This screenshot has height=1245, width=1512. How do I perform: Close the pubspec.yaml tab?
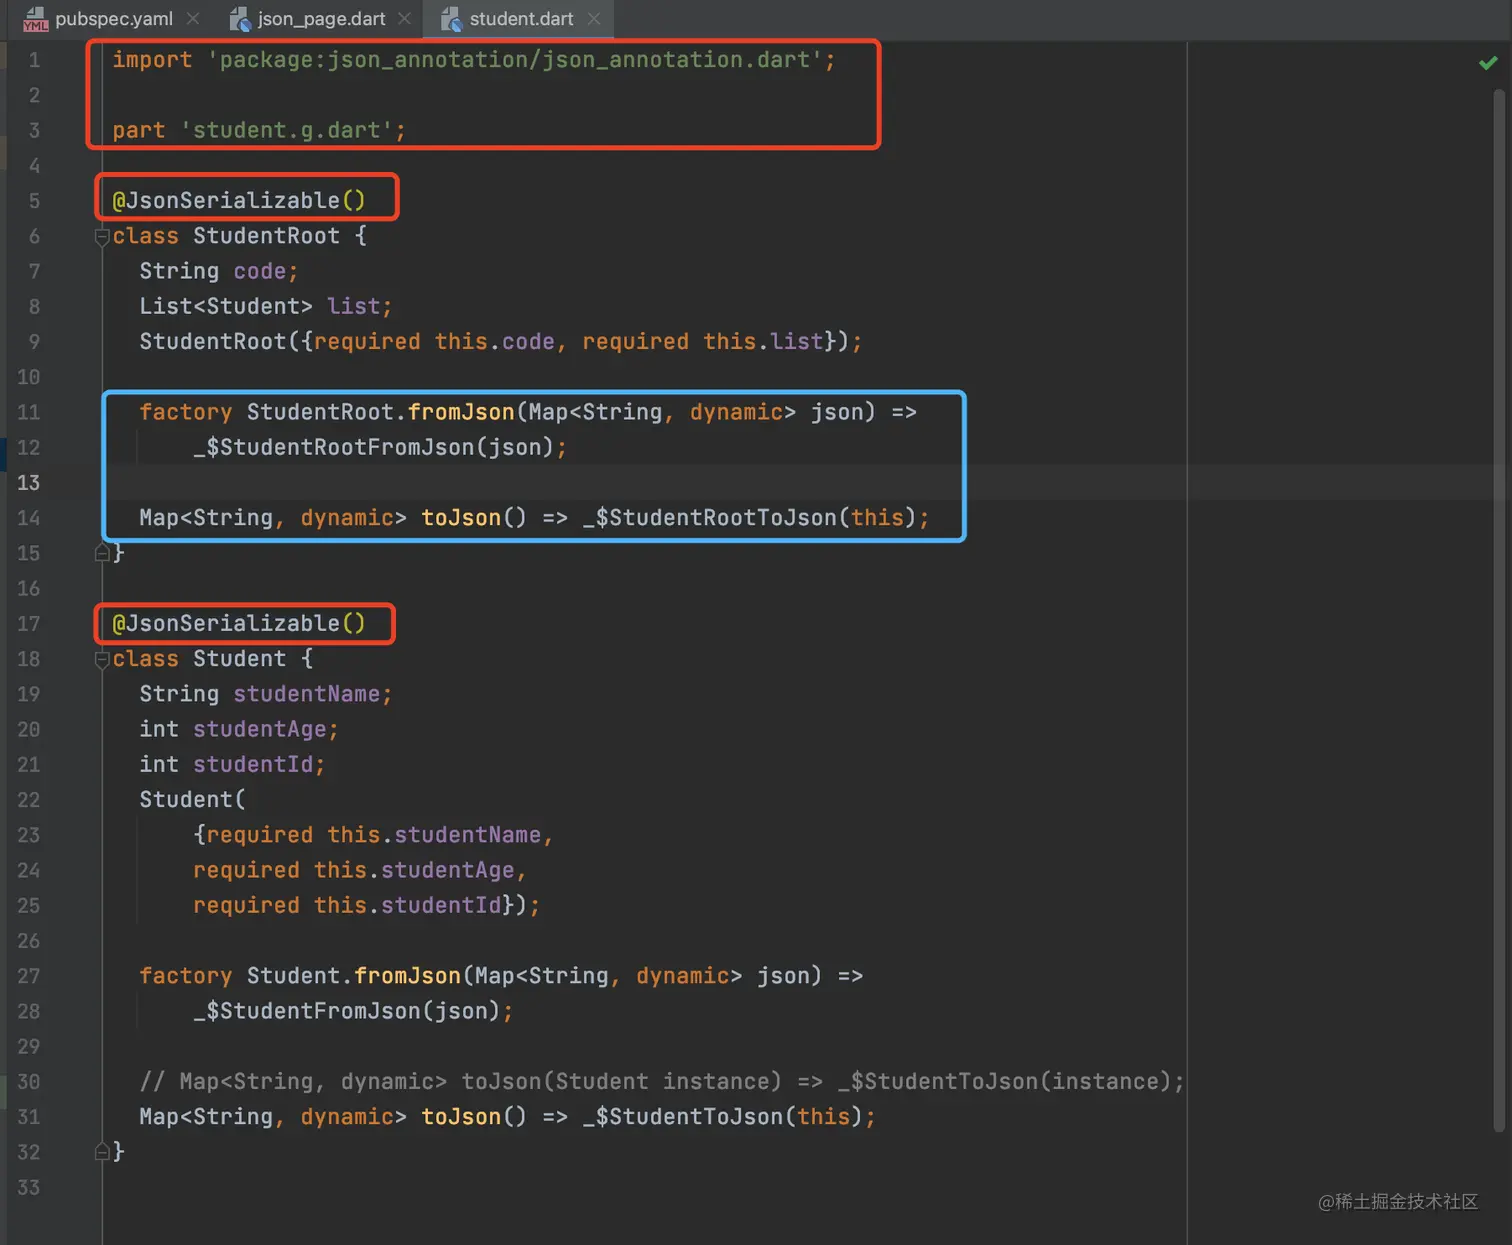(x=193, y=19)
